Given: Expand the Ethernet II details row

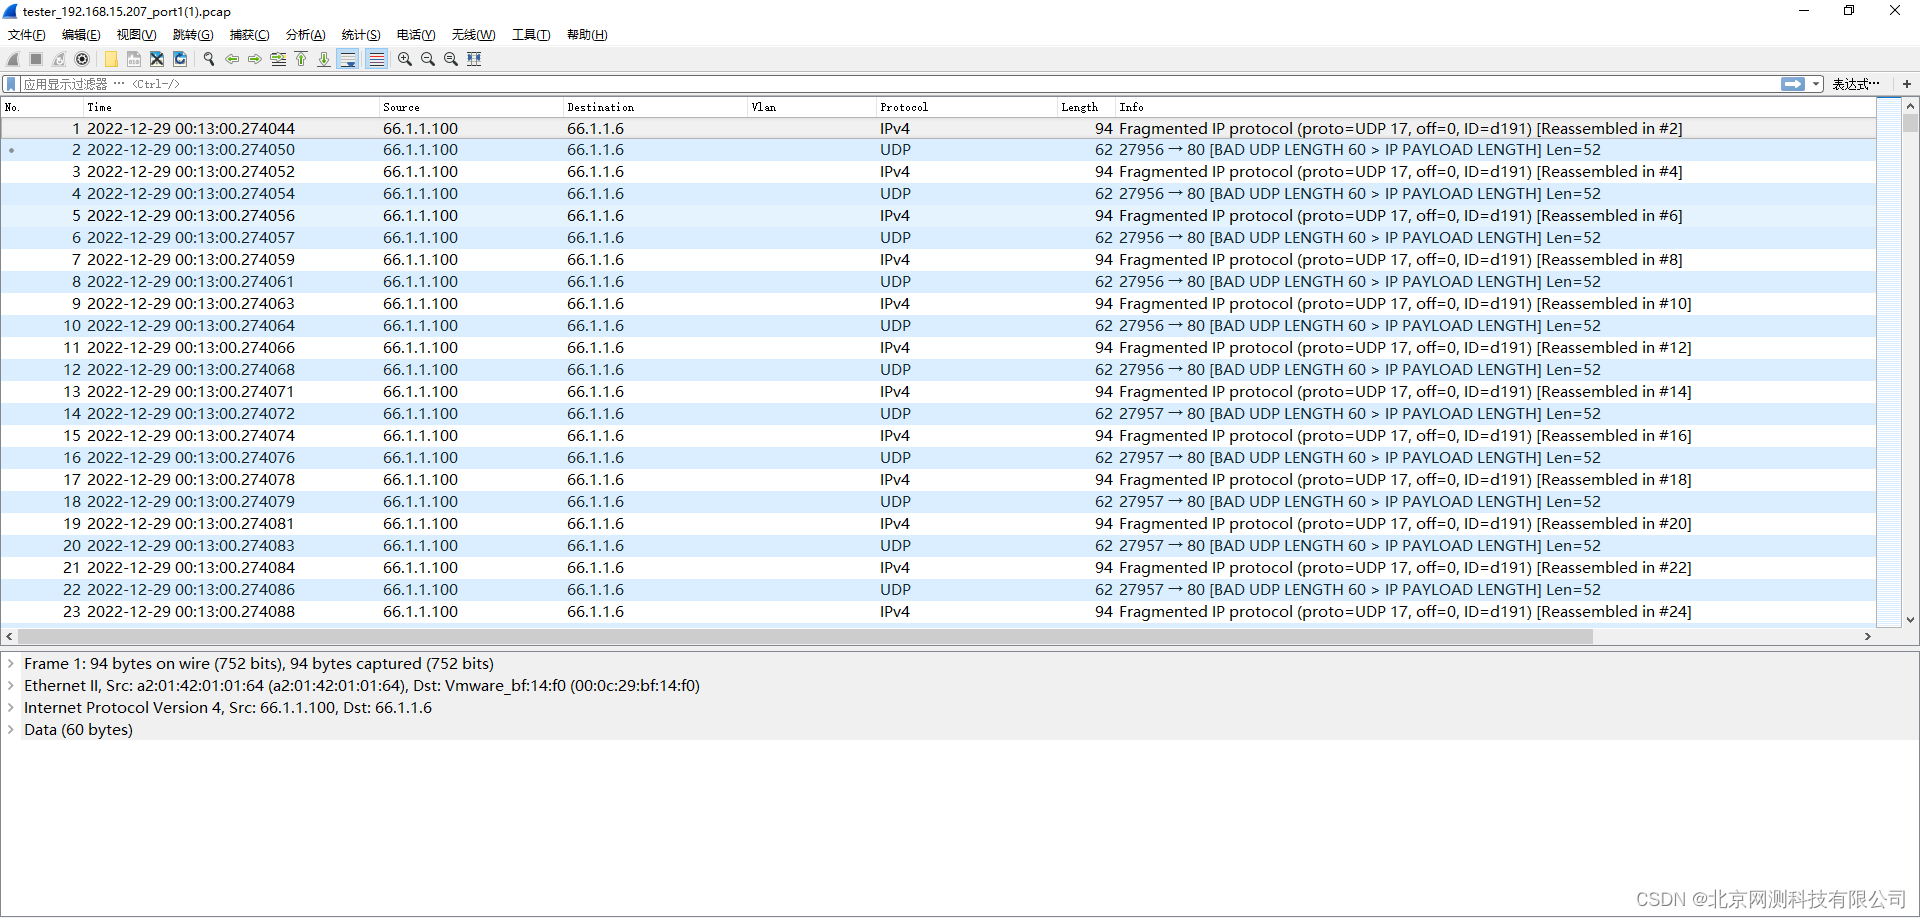Looking at the screenshot, I should coord(11,685).
